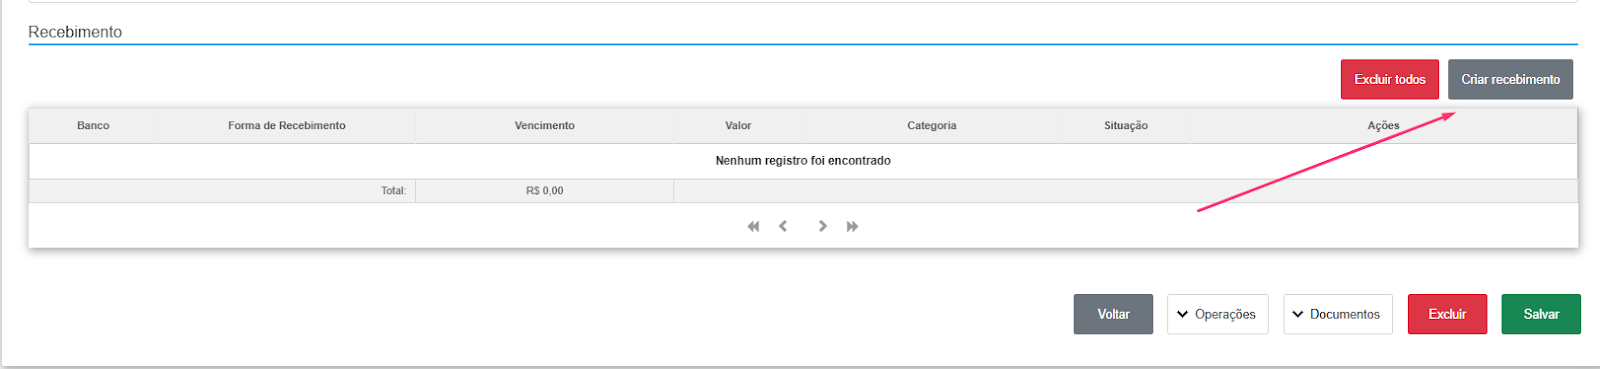
Task: Click the Documentos dropdown chevron icon
Action: [1298, 314]
